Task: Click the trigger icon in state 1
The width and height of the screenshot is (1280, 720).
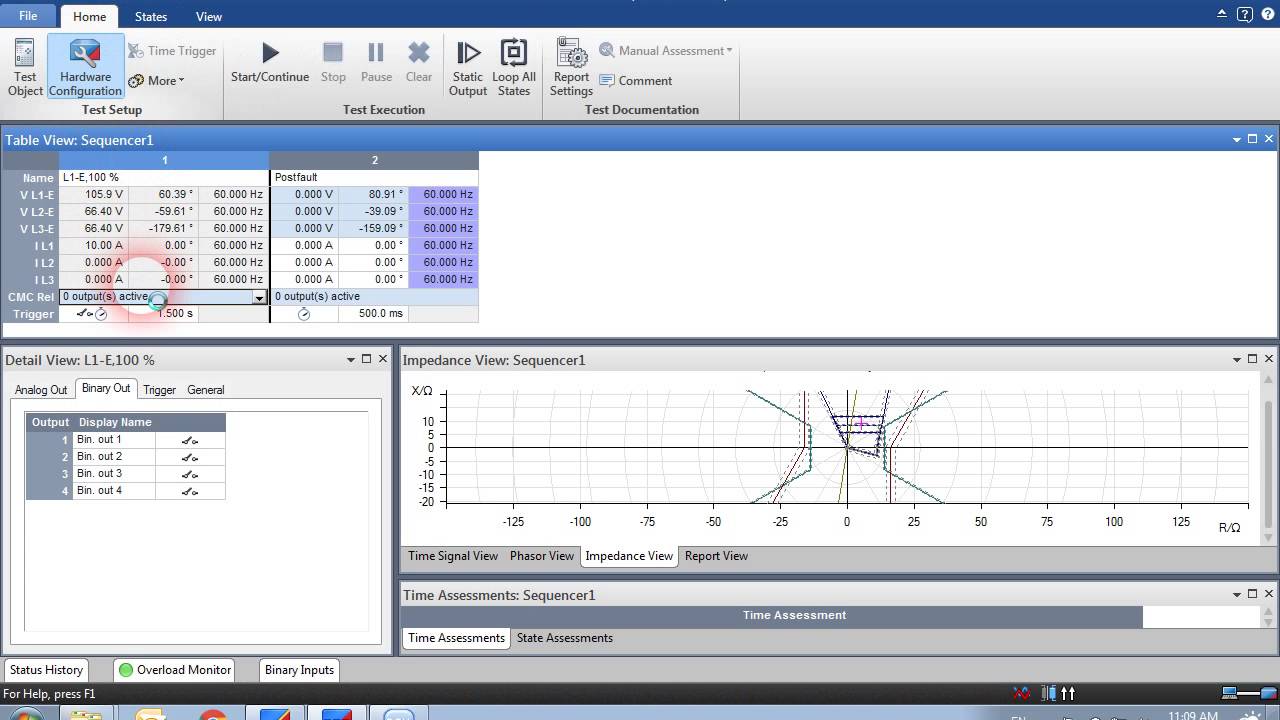Action: [93, 314]
